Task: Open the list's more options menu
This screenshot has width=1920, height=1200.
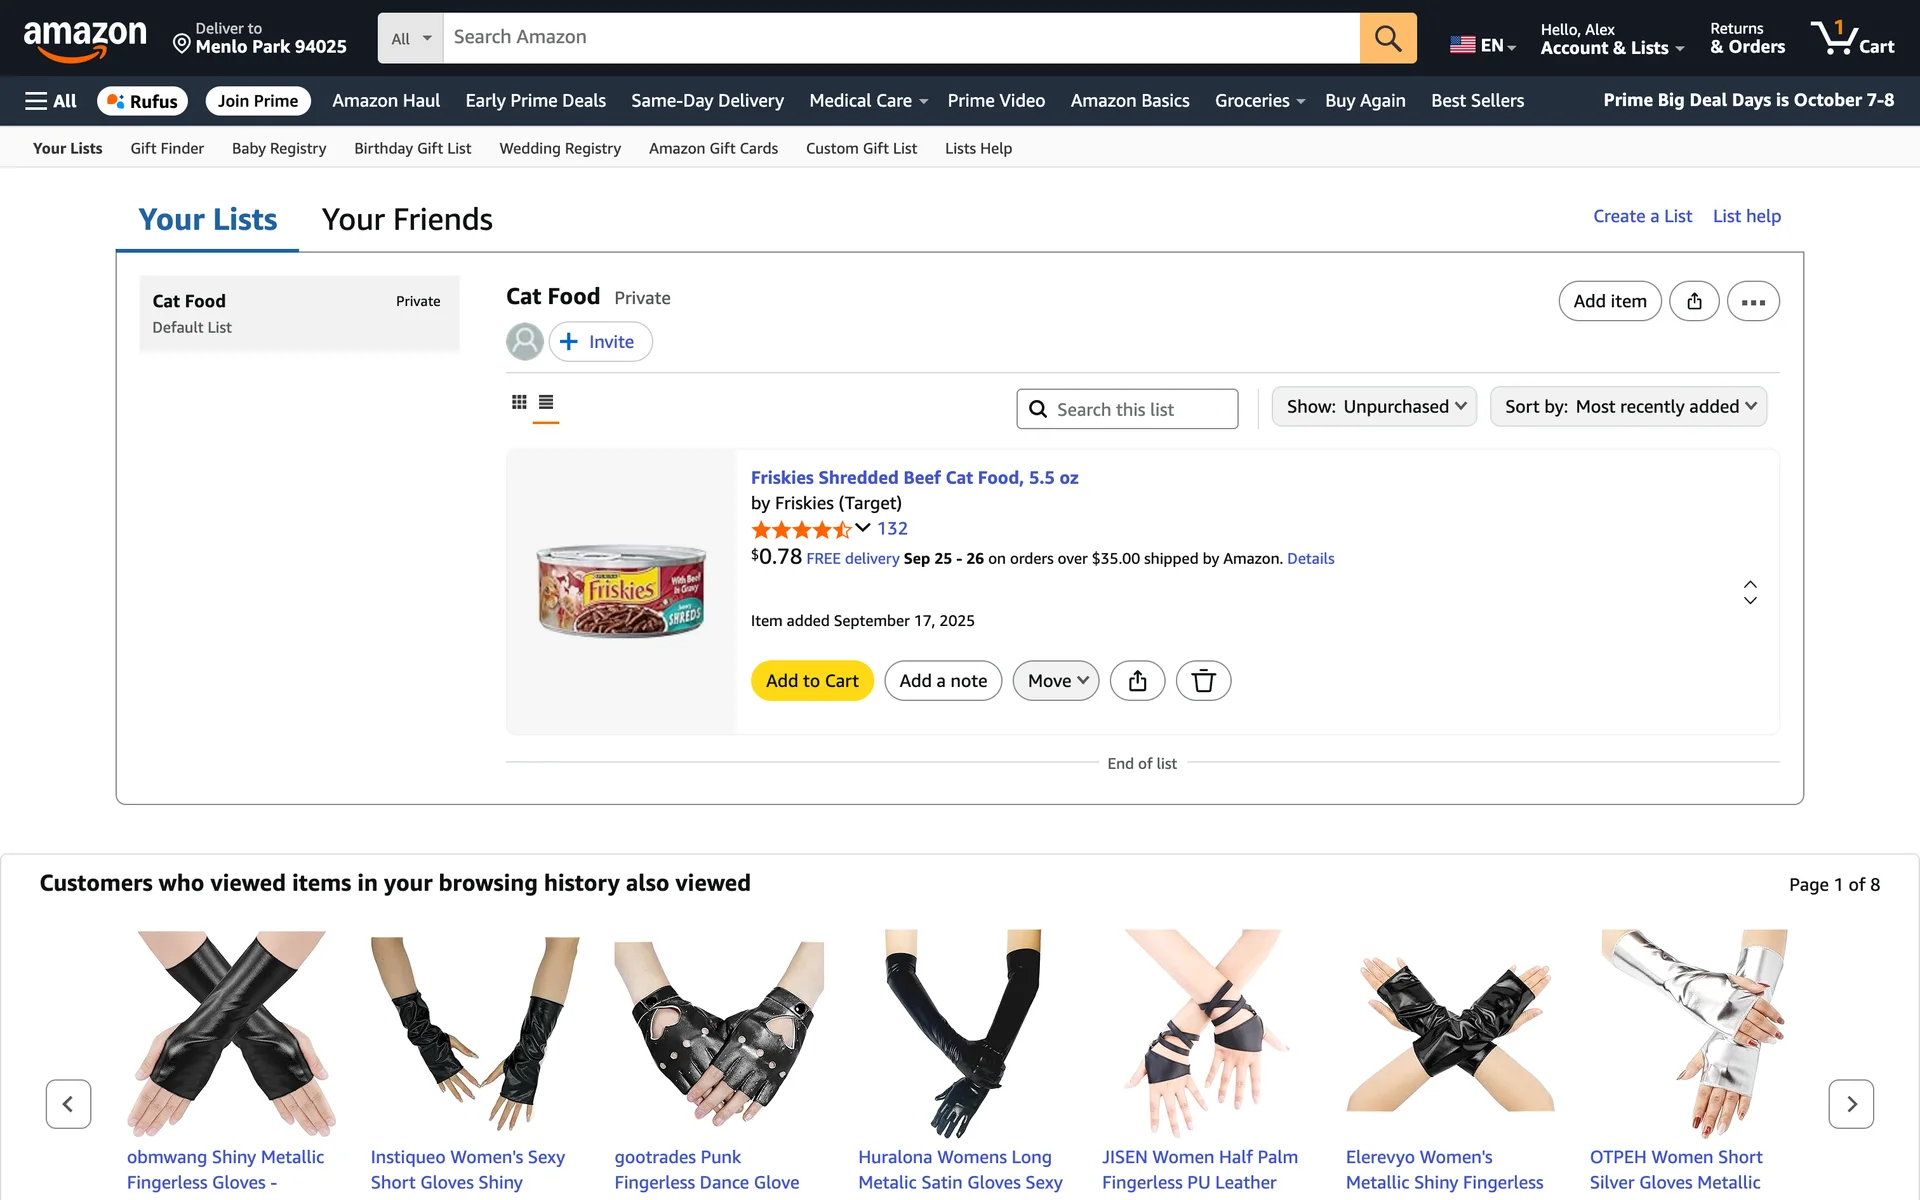Action: [1753, 301]
